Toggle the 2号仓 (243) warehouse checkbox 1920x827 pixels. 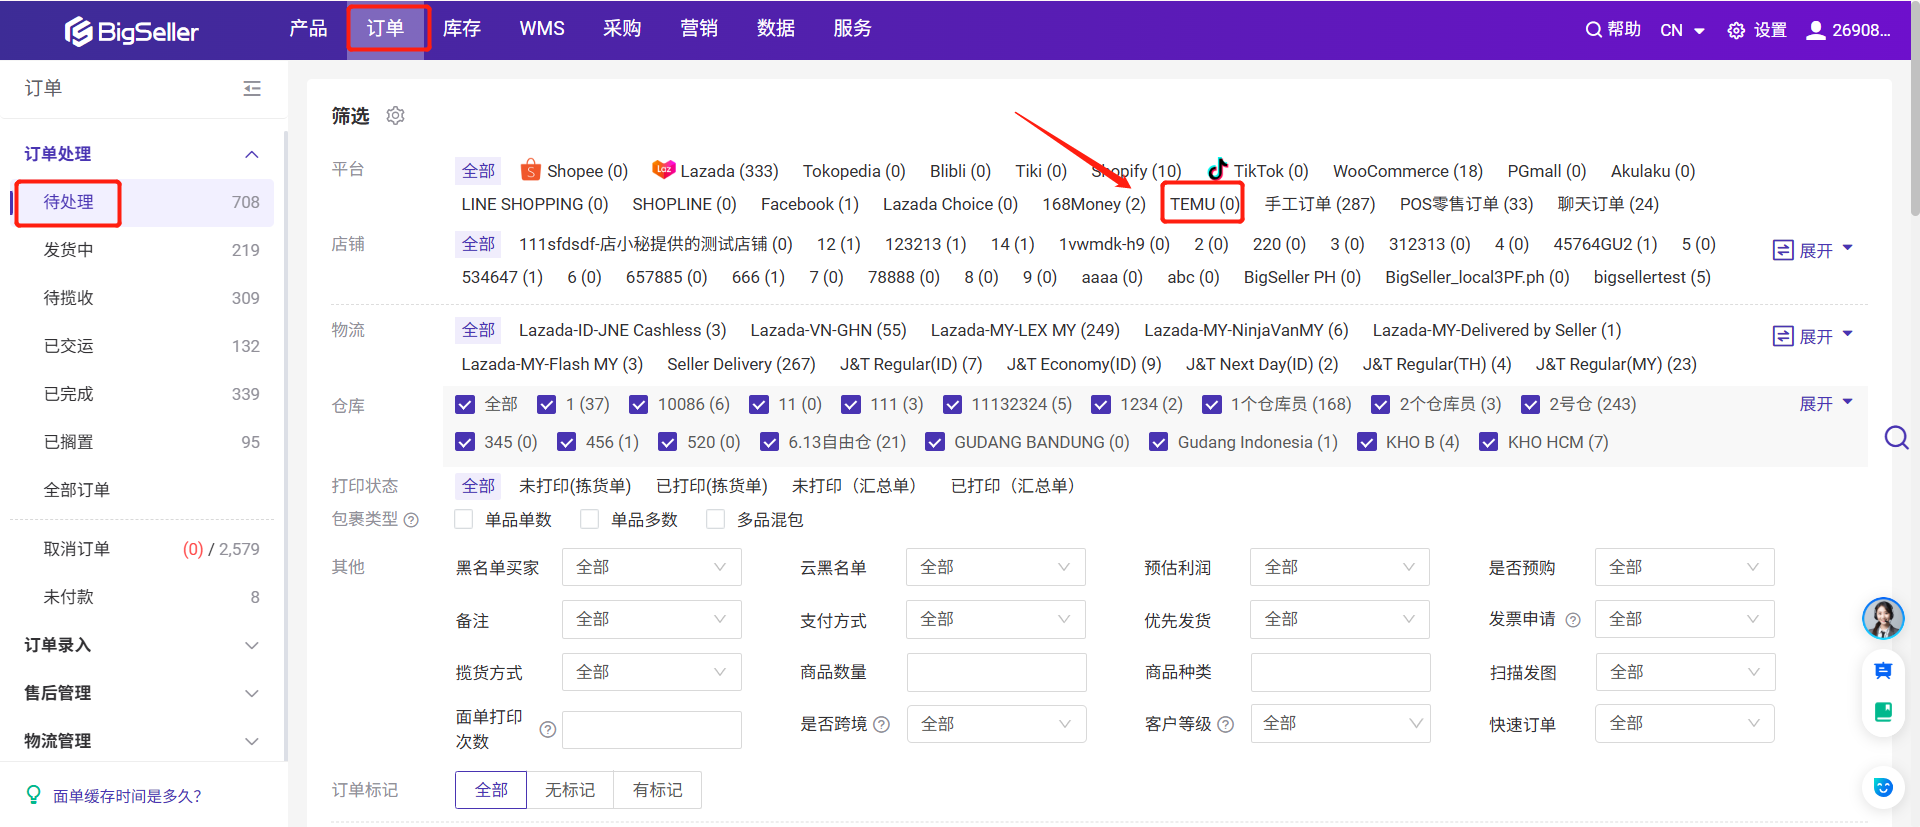coord(1530,404)
